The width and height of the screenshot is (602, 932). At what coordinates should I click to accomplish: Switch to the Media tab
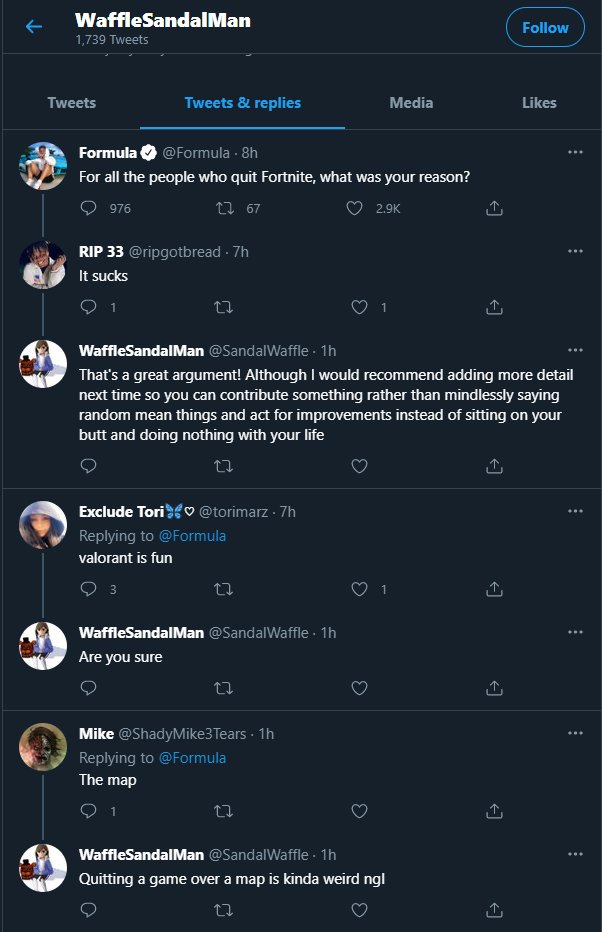411,103
